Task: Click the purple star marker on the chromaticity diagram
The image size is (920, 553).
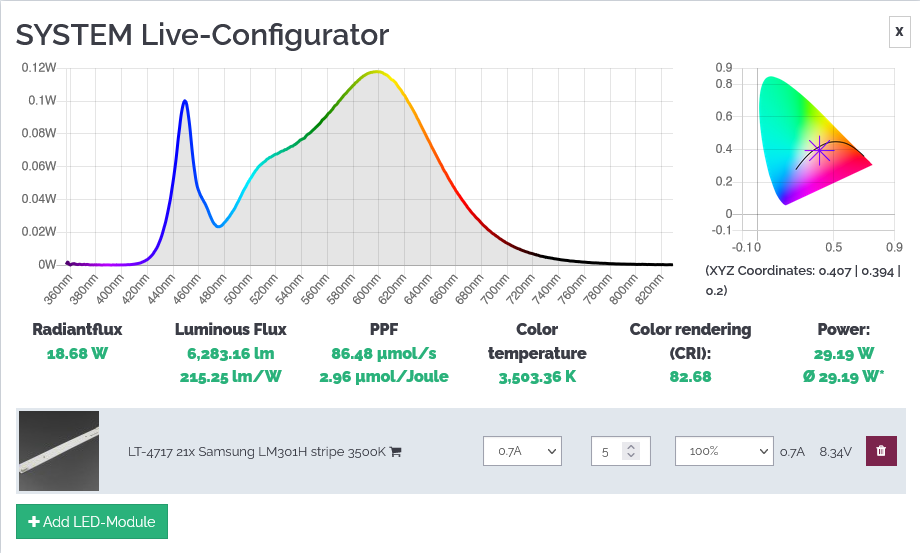Action: 818,151
